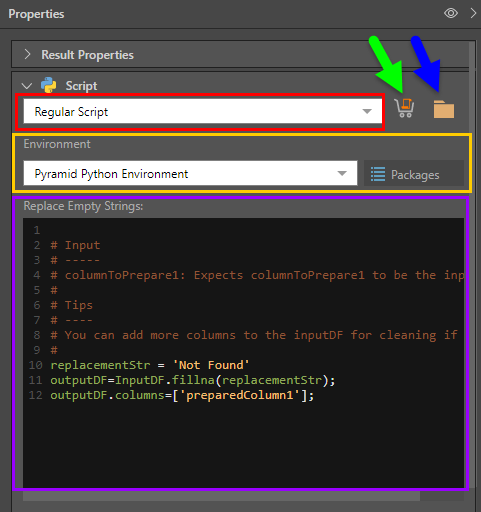The width and height of the screenshot is (481, 512).
Task: Open the Regular Script dropdown
Action: (203, 112)
